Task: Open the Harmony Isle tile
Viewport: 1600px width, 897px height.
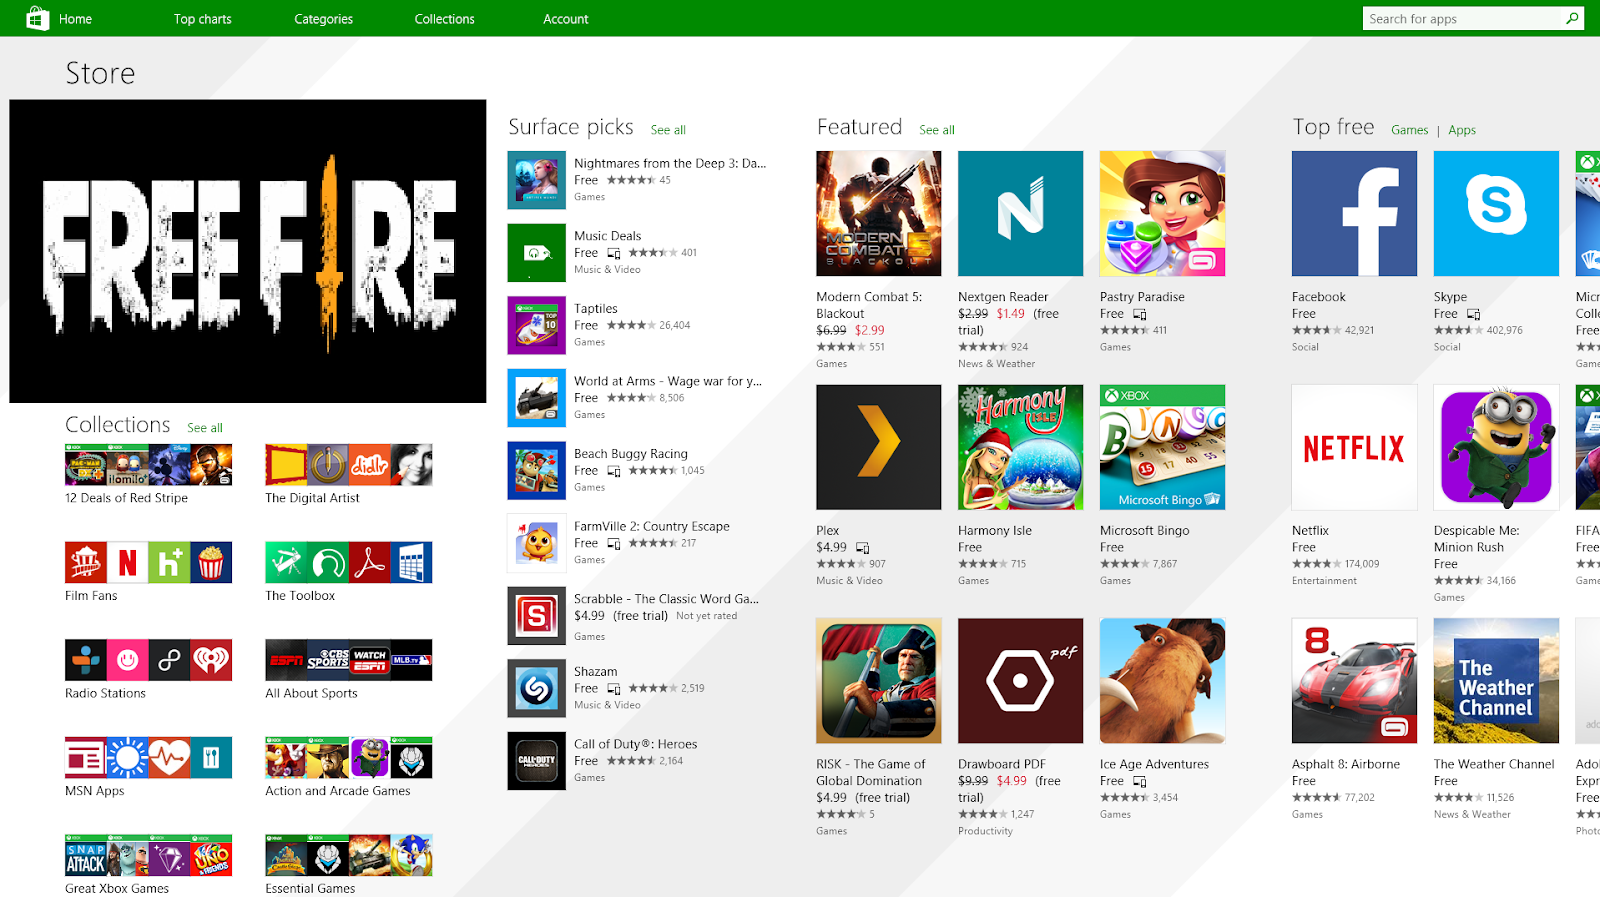Action: tap(1021, 447)
